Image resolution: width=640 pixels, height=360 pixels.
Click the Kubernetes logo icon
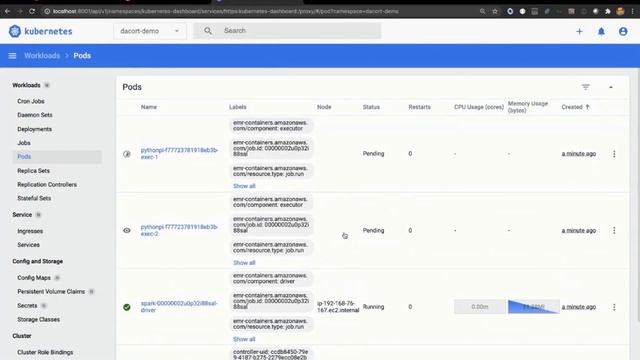[x=15, y=31]
